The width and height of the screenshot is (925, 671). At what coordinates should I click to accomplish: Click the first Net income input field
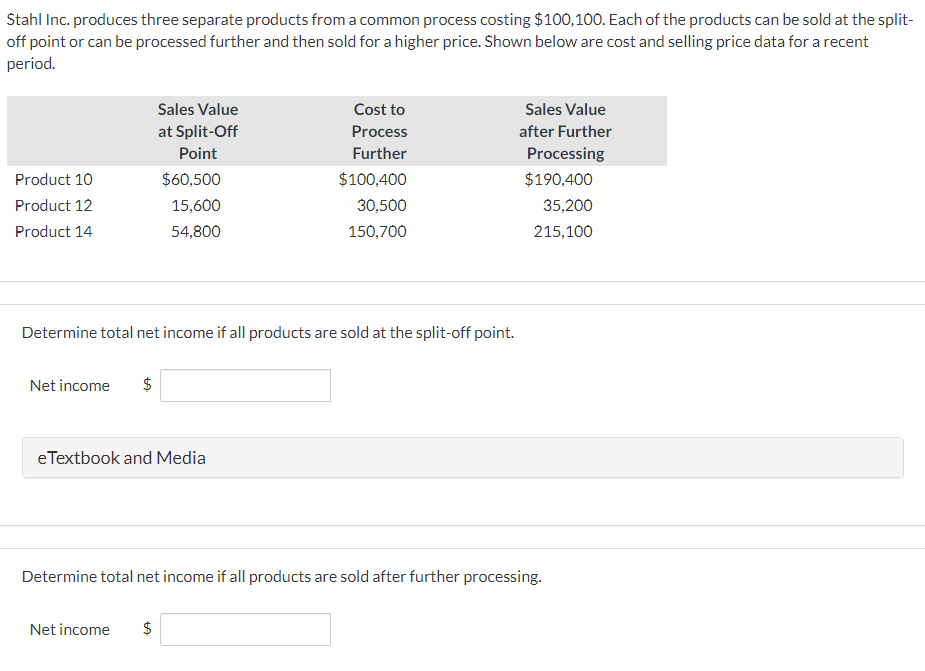coord(245,385)
